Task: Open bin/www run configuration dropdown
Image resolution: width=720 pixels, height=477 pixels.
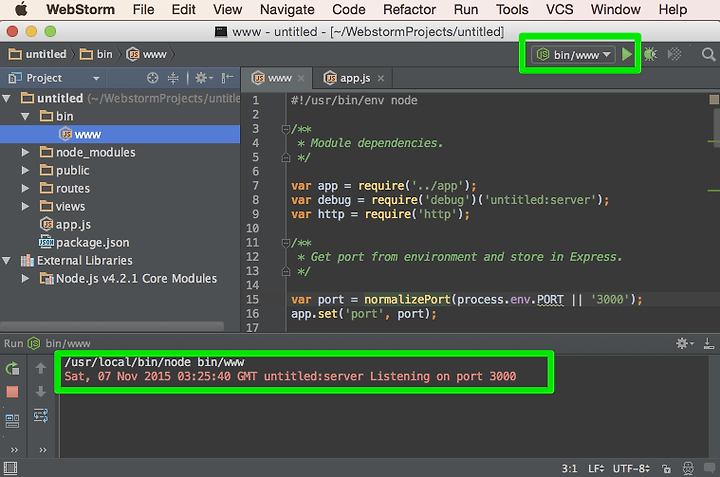Action: [574, 55]
